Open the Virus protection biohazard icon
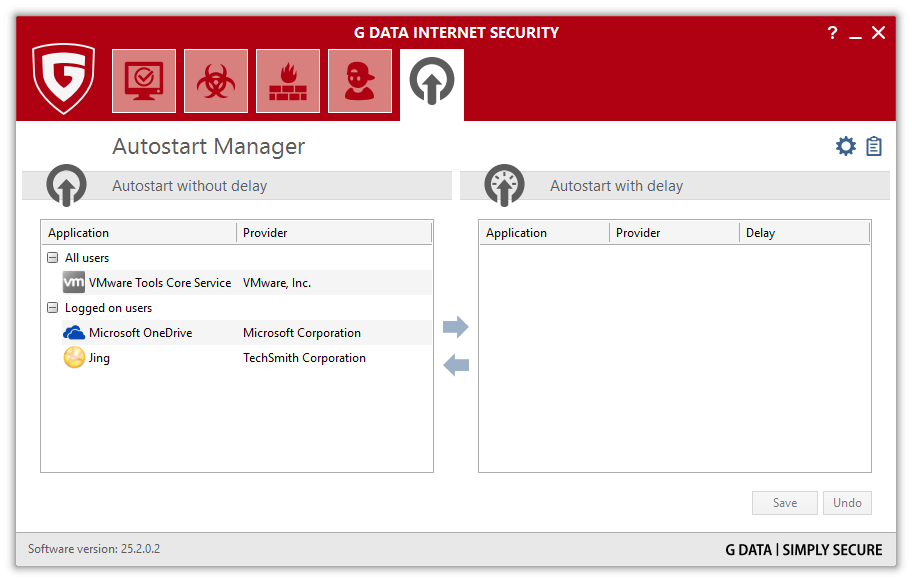912x582 pixels. 216,81
